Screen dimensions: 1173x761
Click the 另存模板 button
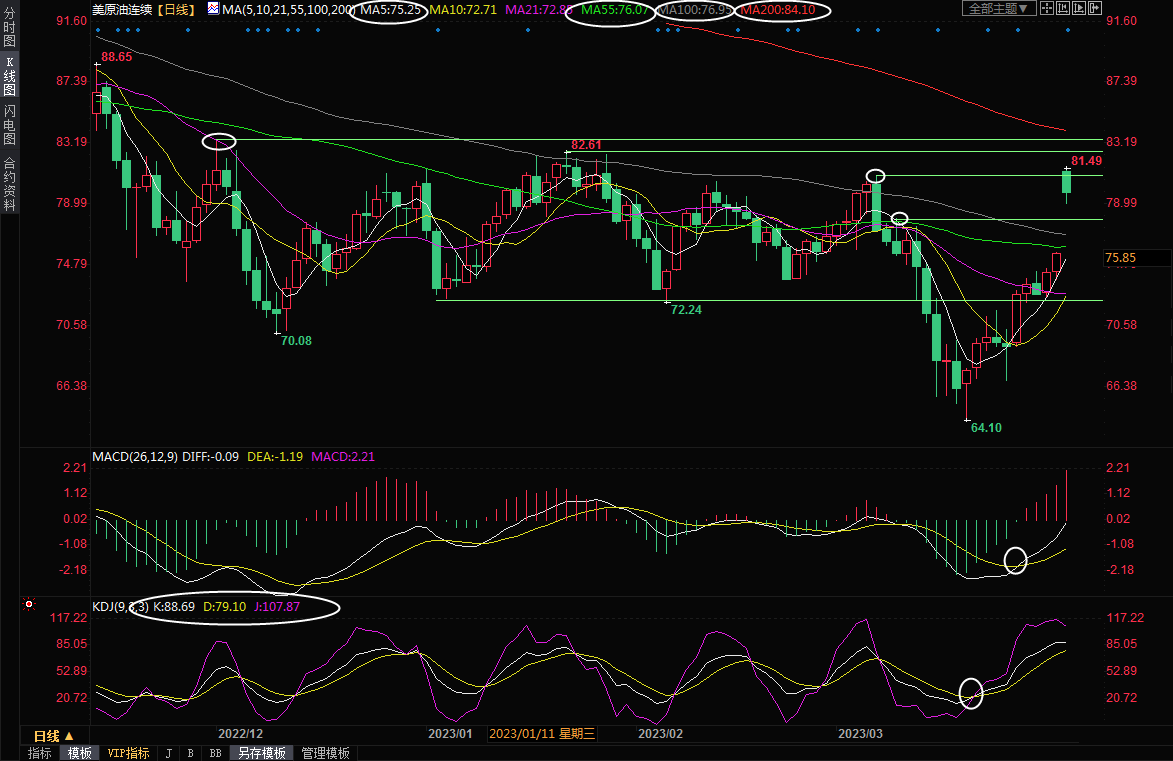tap(261, 753)
